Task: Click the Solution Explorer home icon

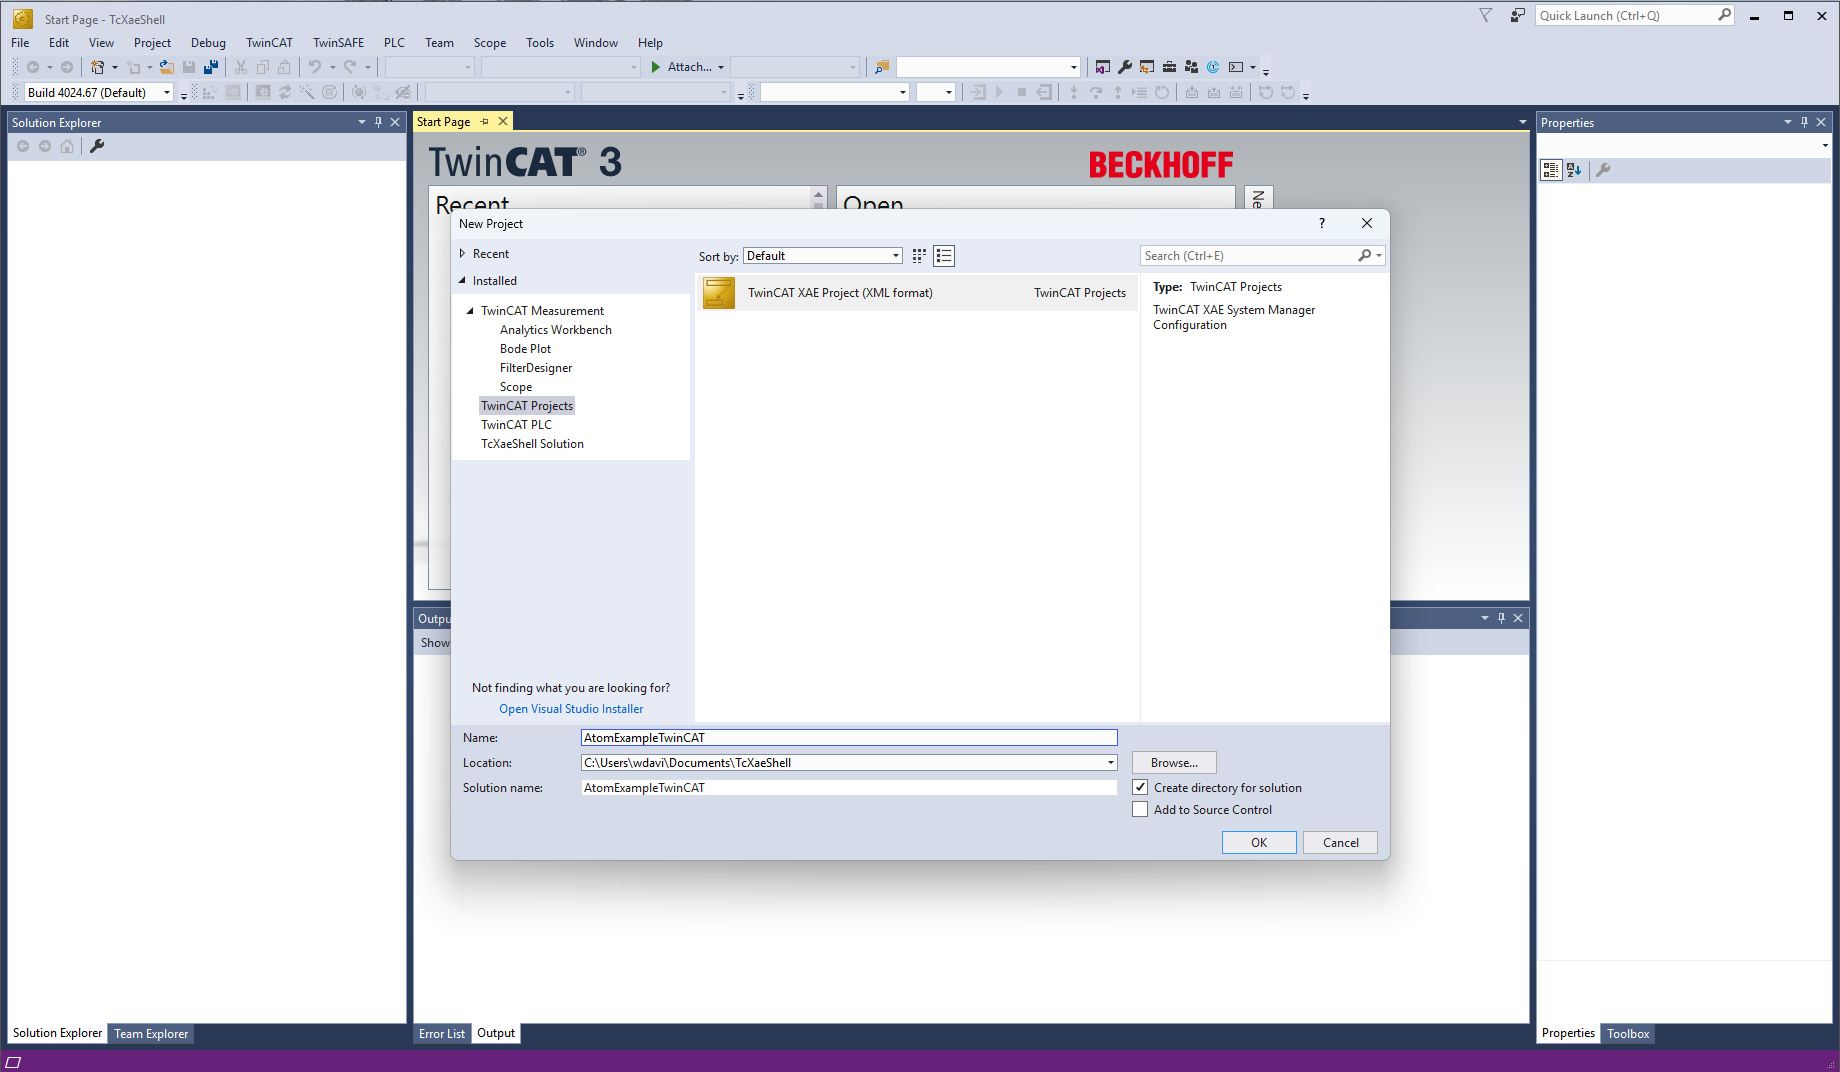Action: click(x=67, y=146)
